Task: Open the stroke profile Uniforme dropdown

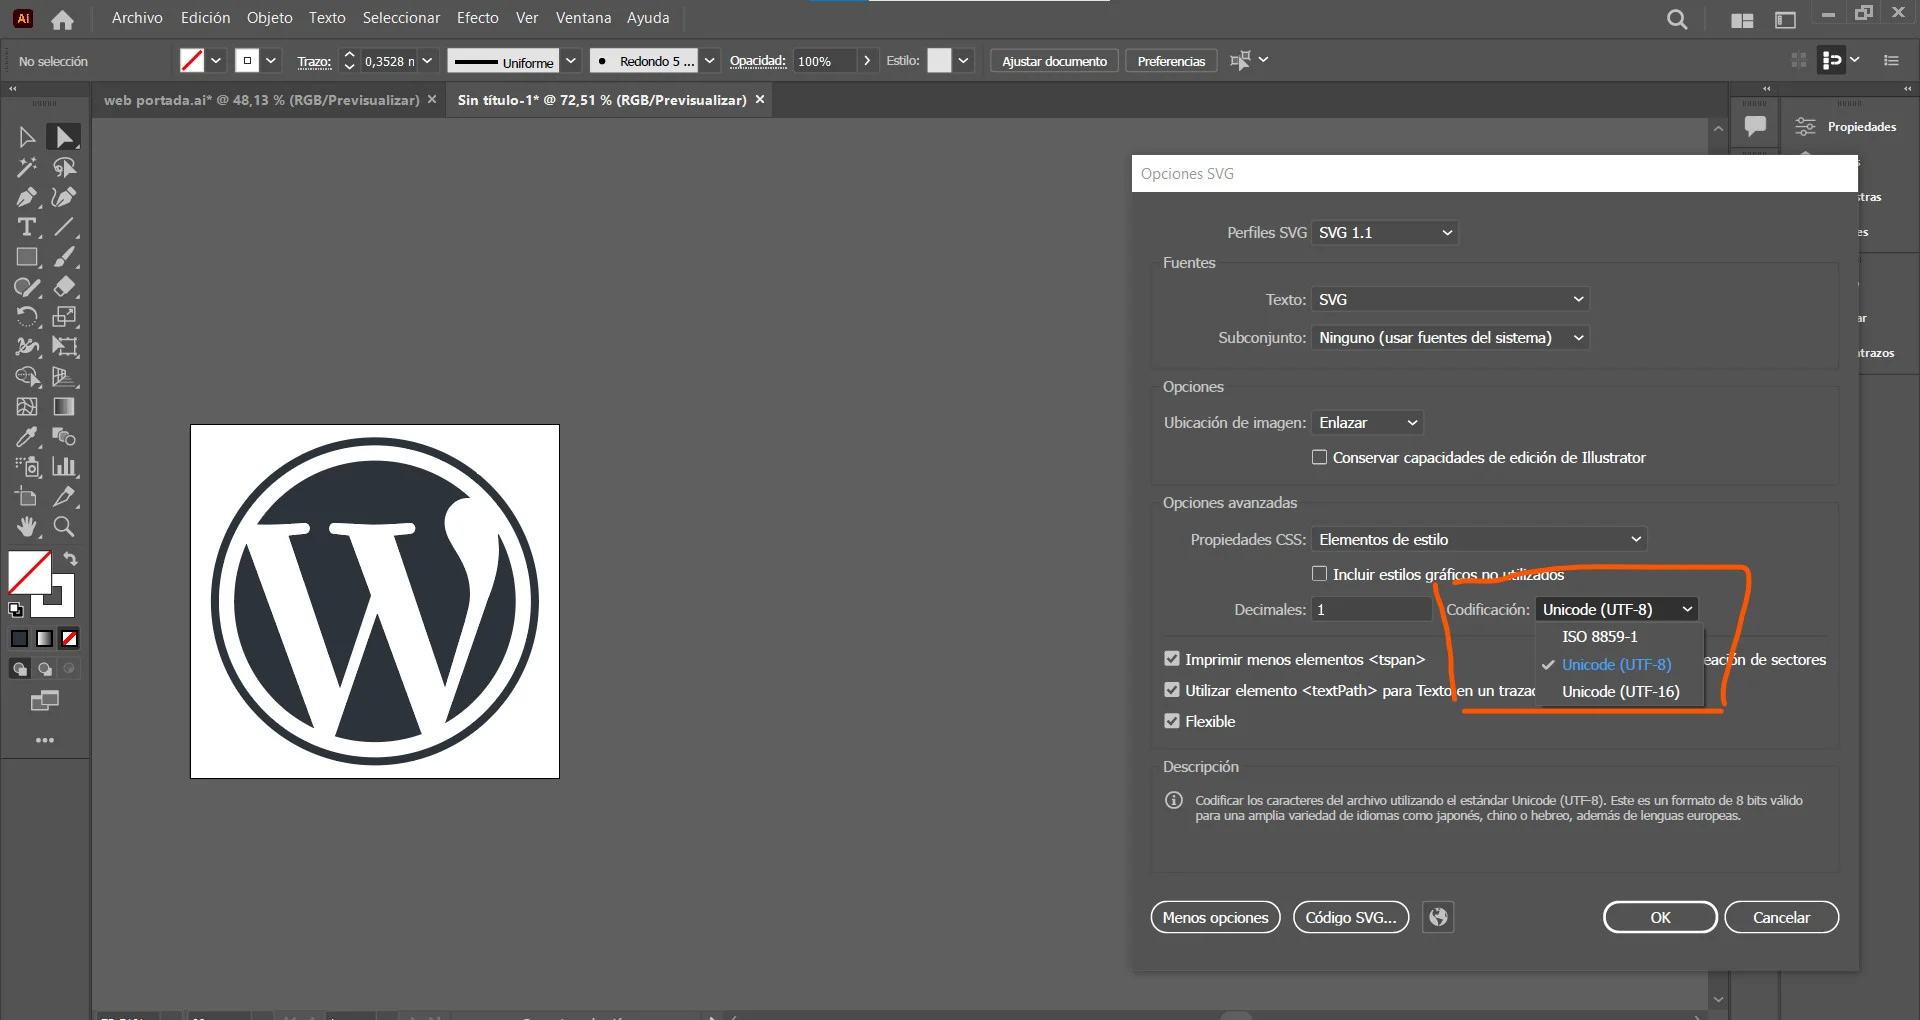Action: pos(570,61)
